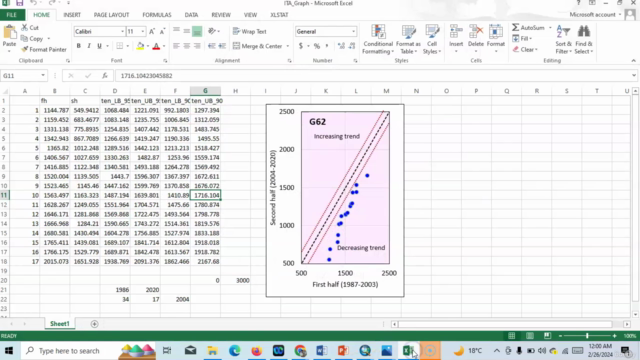The width and height of the screenshot is (640, 360).
Task: Click Increase Indent icon
Action: pyautogui.click(x=222, y=46)
